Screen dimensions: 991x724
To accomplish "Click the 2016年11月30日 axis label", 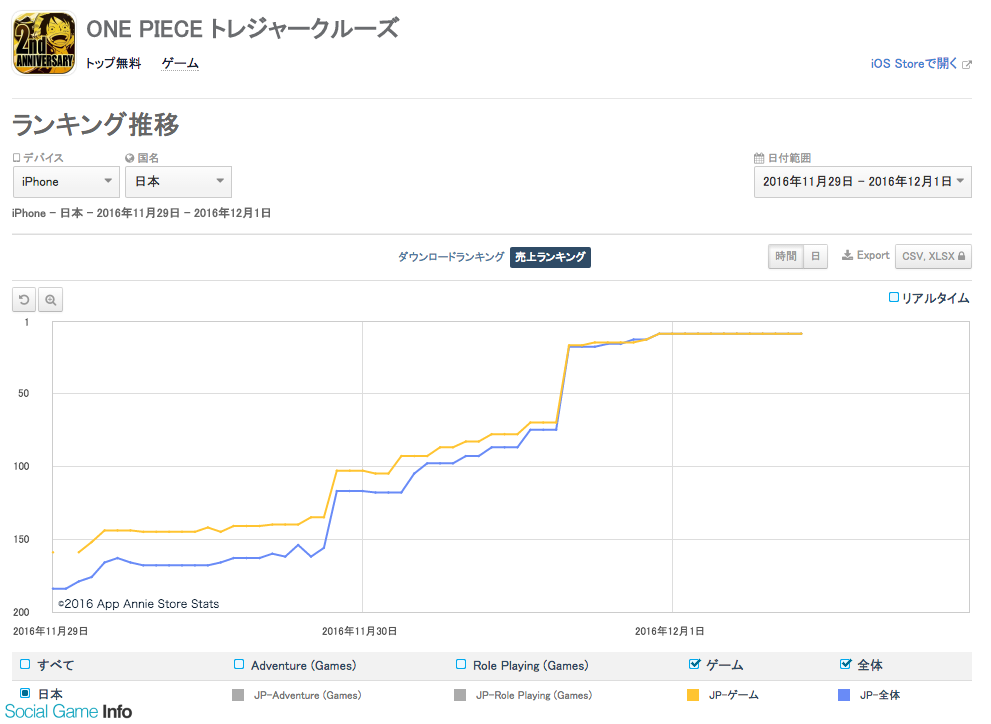I will point(360,631).
